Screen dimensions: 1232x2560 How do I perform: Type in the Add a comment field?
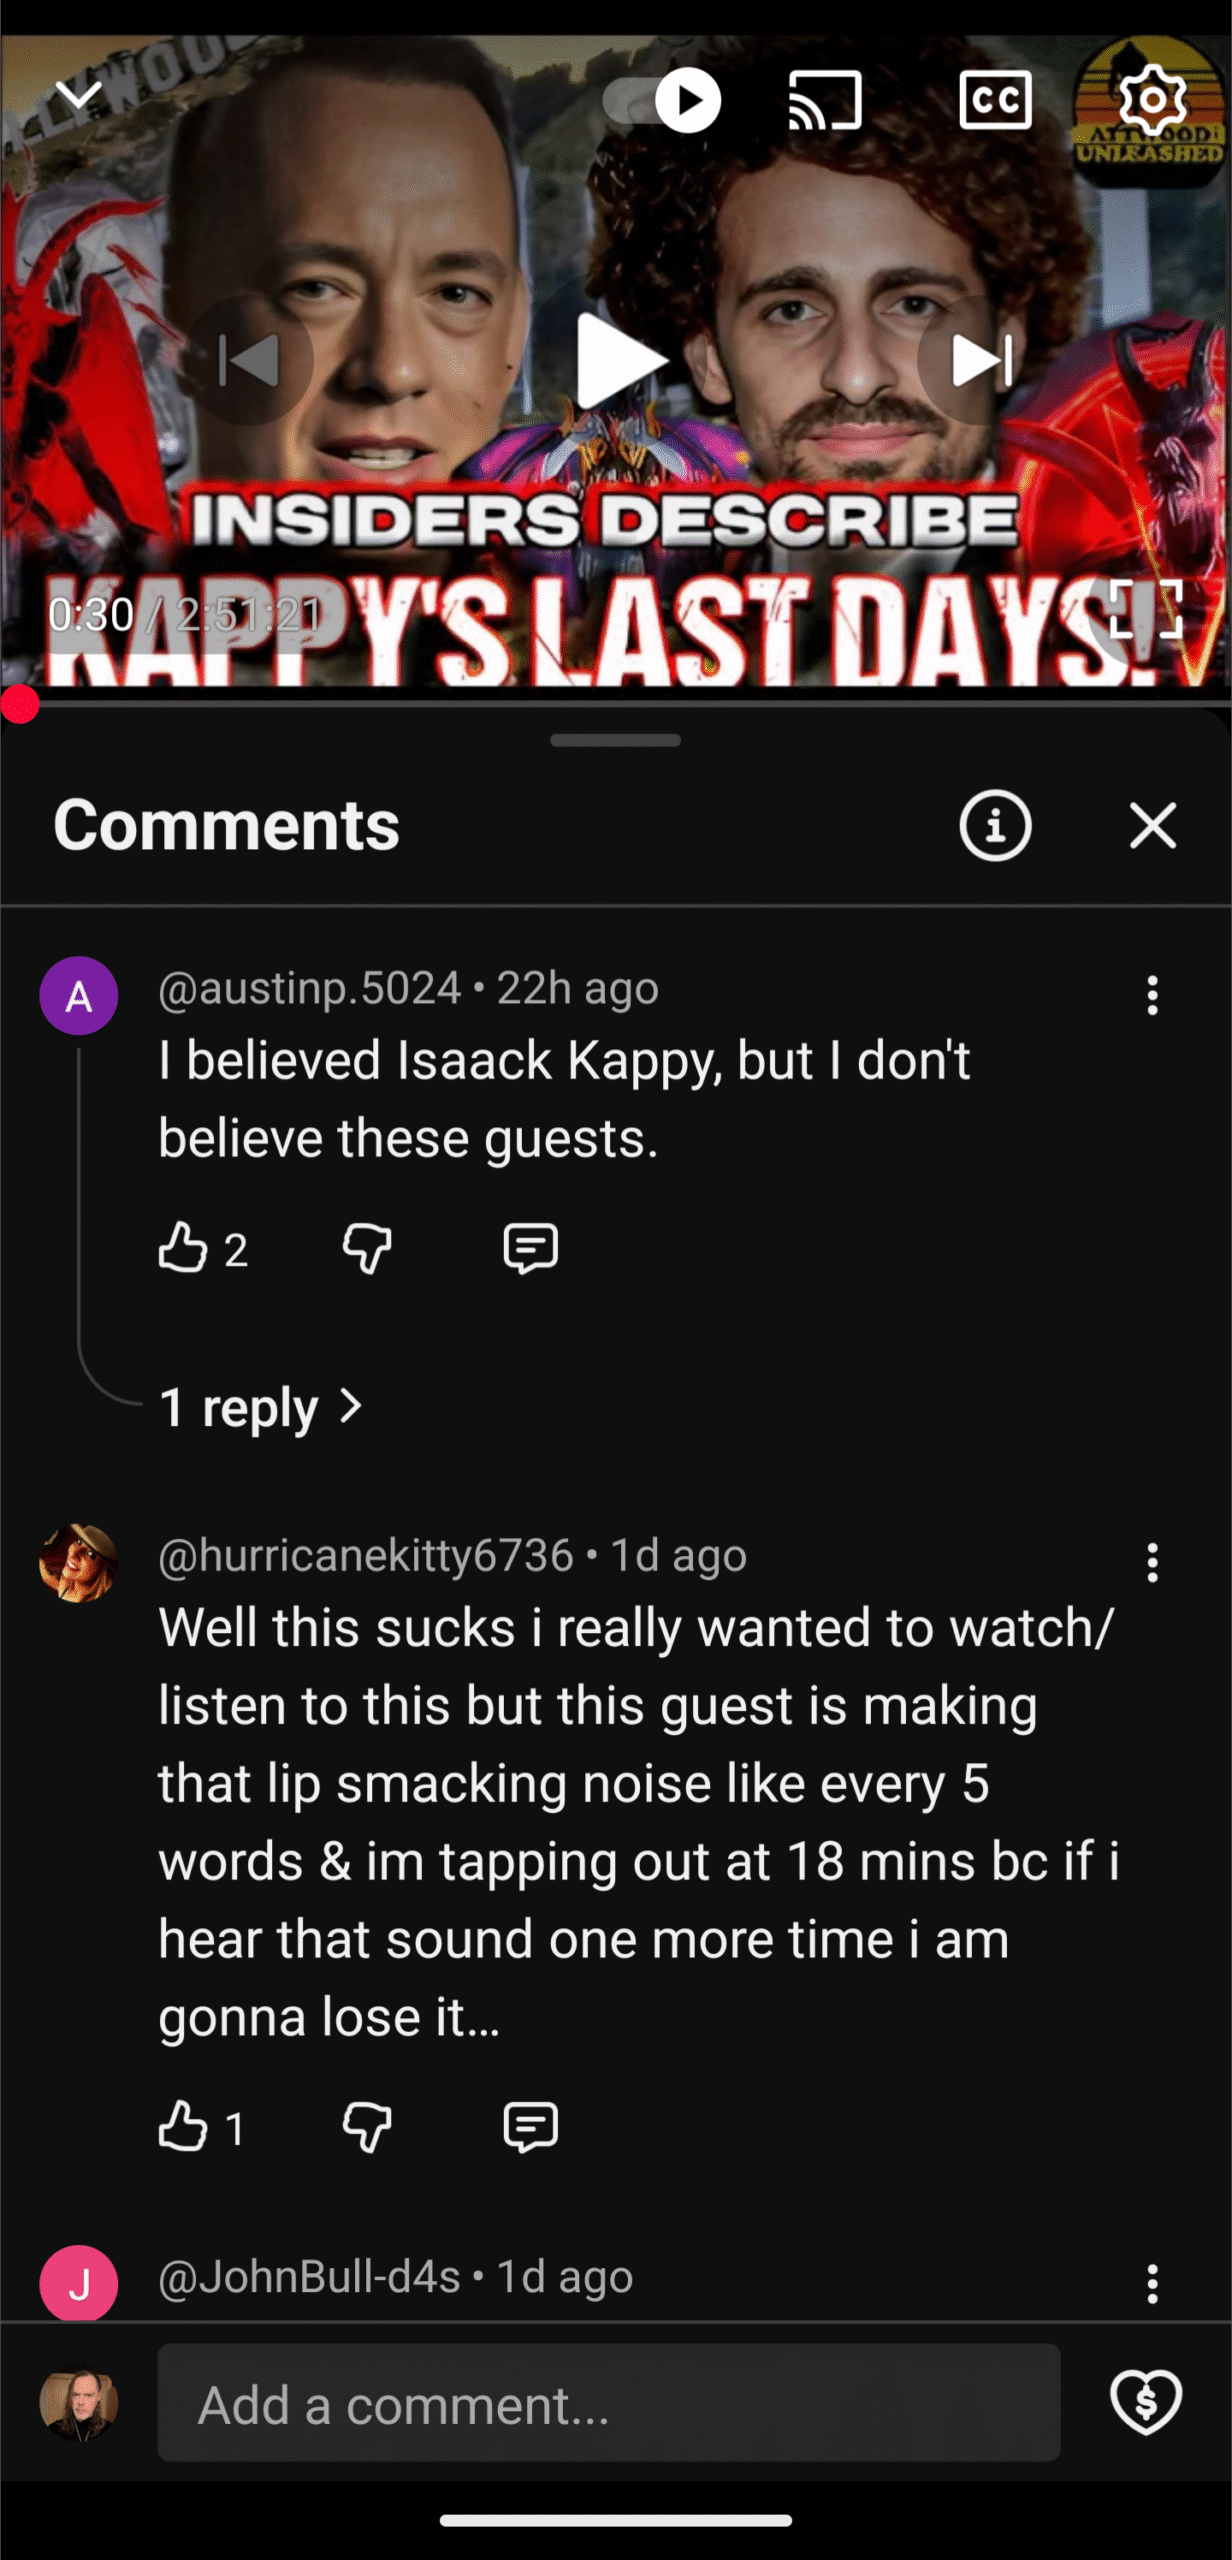(608, 2403)
